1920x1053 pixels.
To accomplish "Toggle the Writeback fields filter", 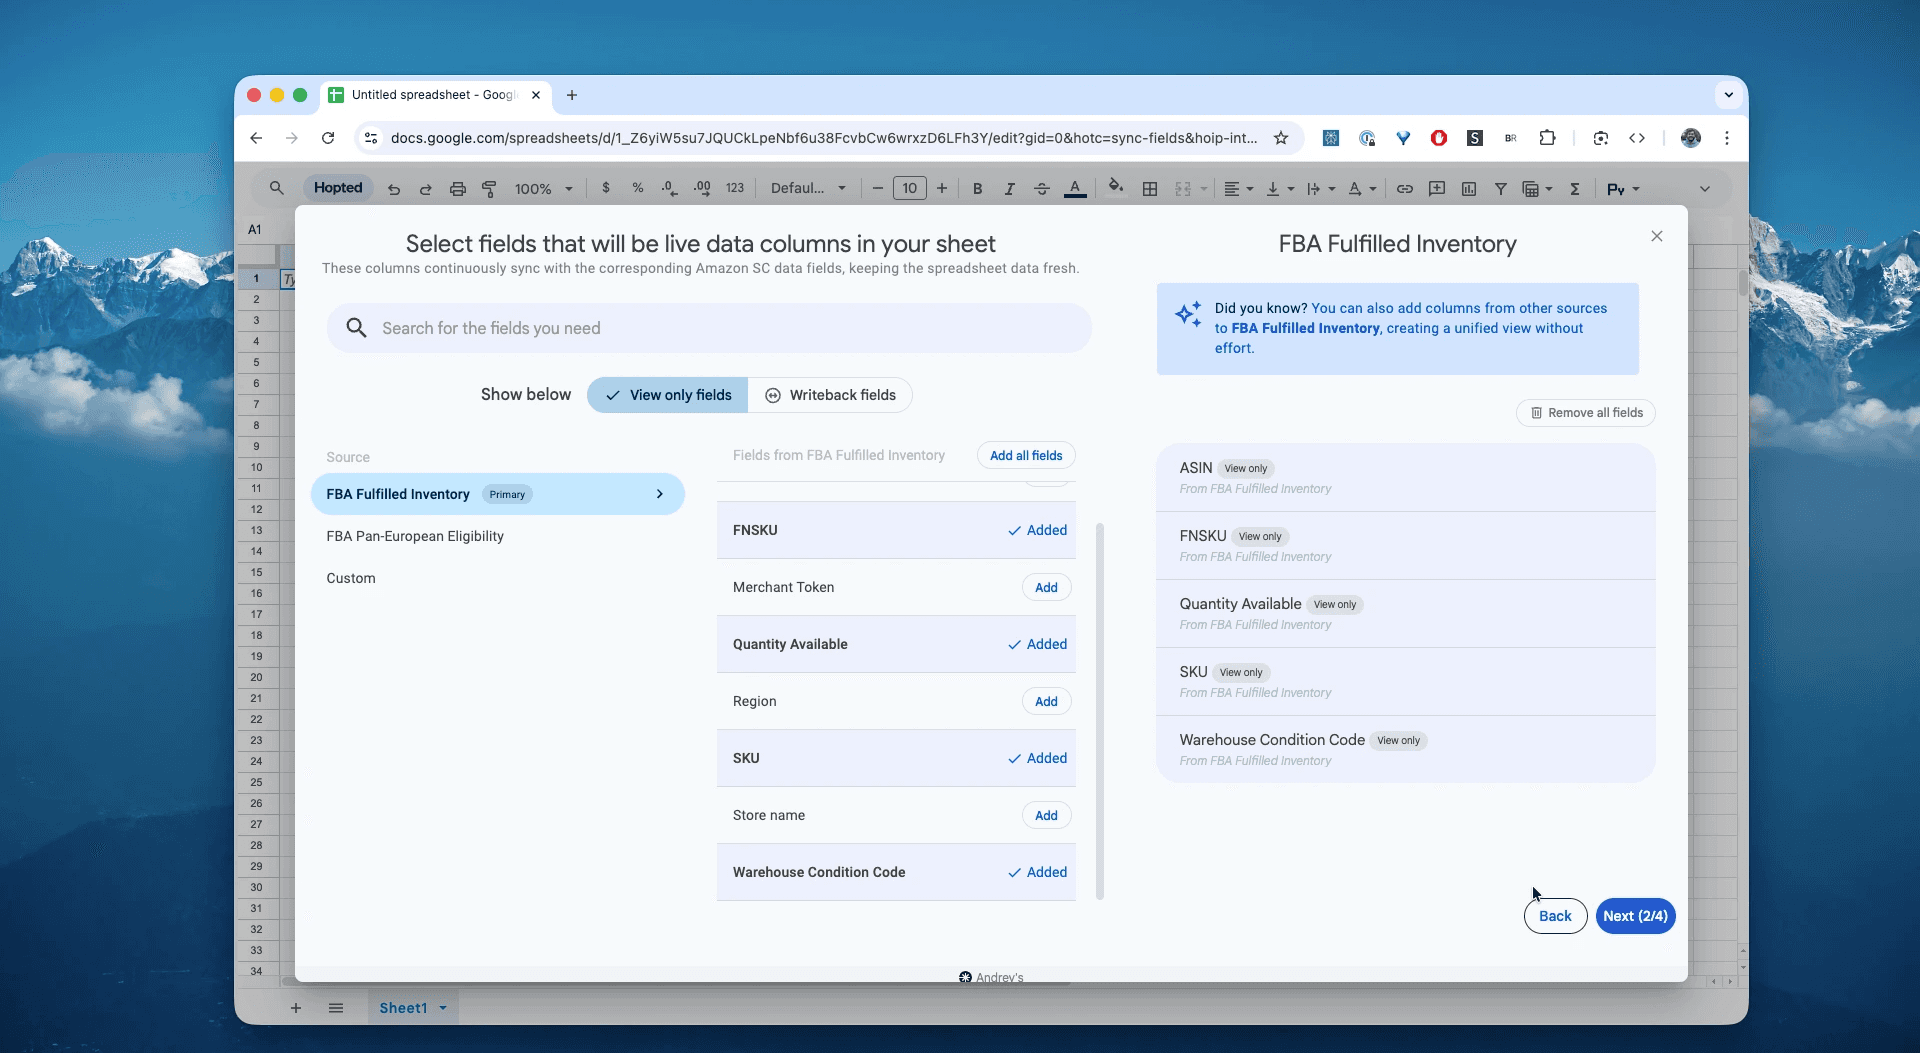I will point(830,395).
